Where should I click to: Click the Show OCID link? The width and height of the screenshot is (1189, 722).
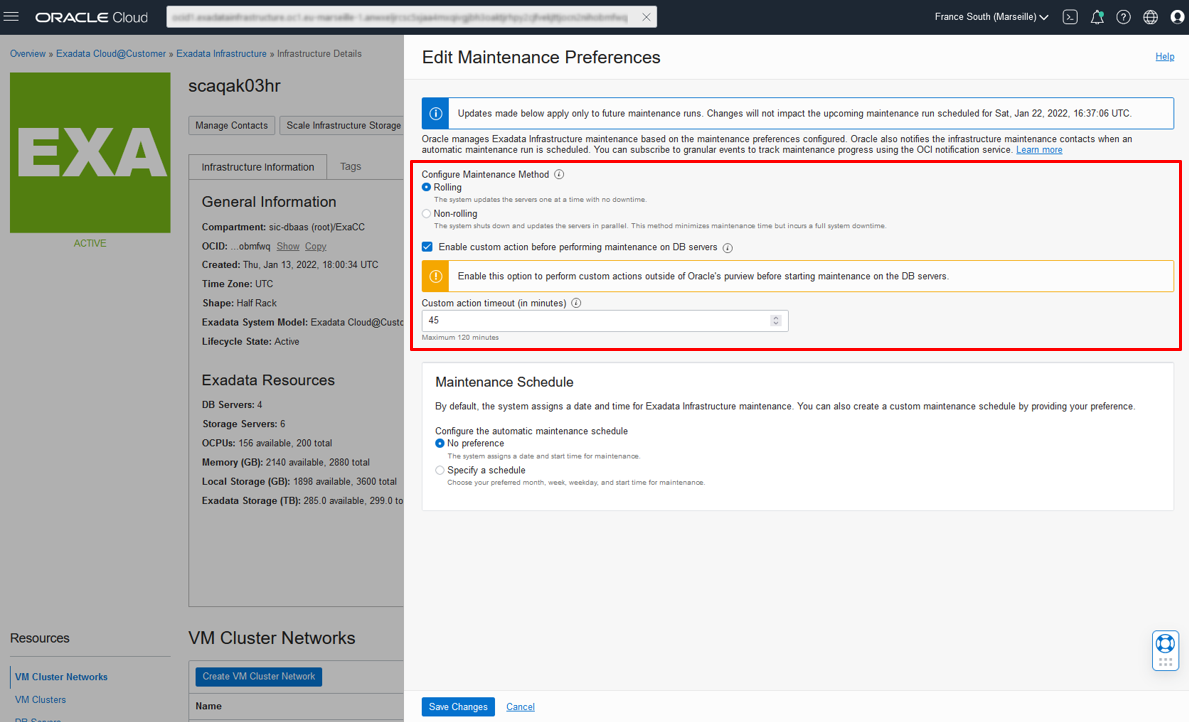click(288, 246)
